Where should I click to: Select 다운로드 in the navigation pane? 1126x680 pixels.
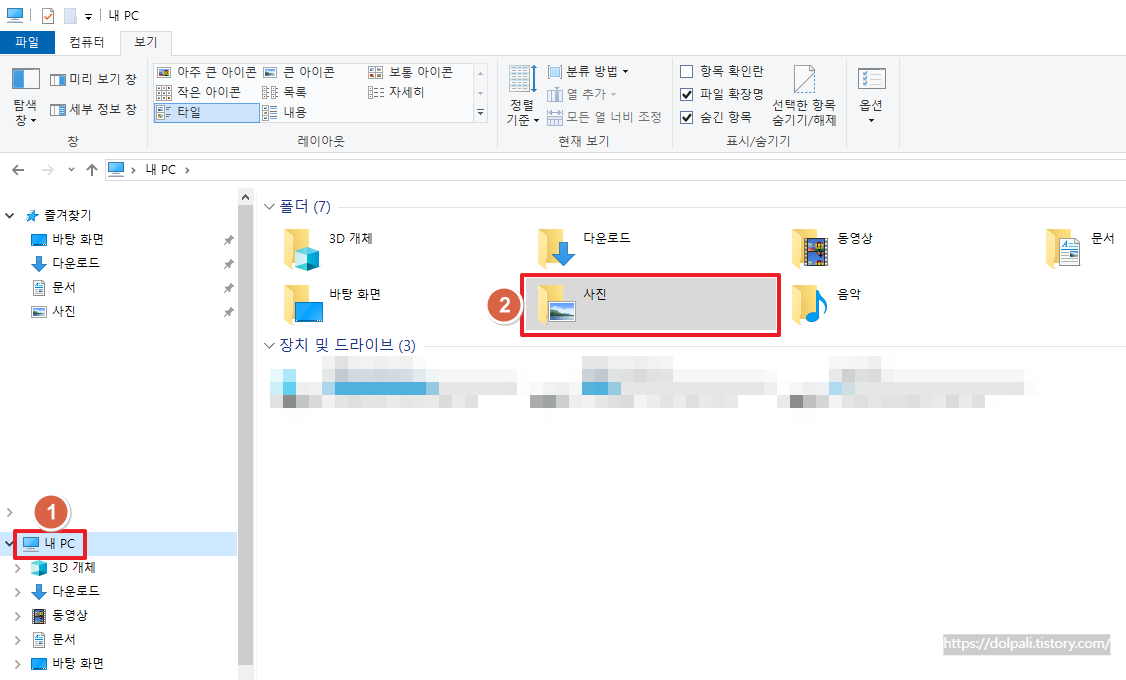coord(75,262)
